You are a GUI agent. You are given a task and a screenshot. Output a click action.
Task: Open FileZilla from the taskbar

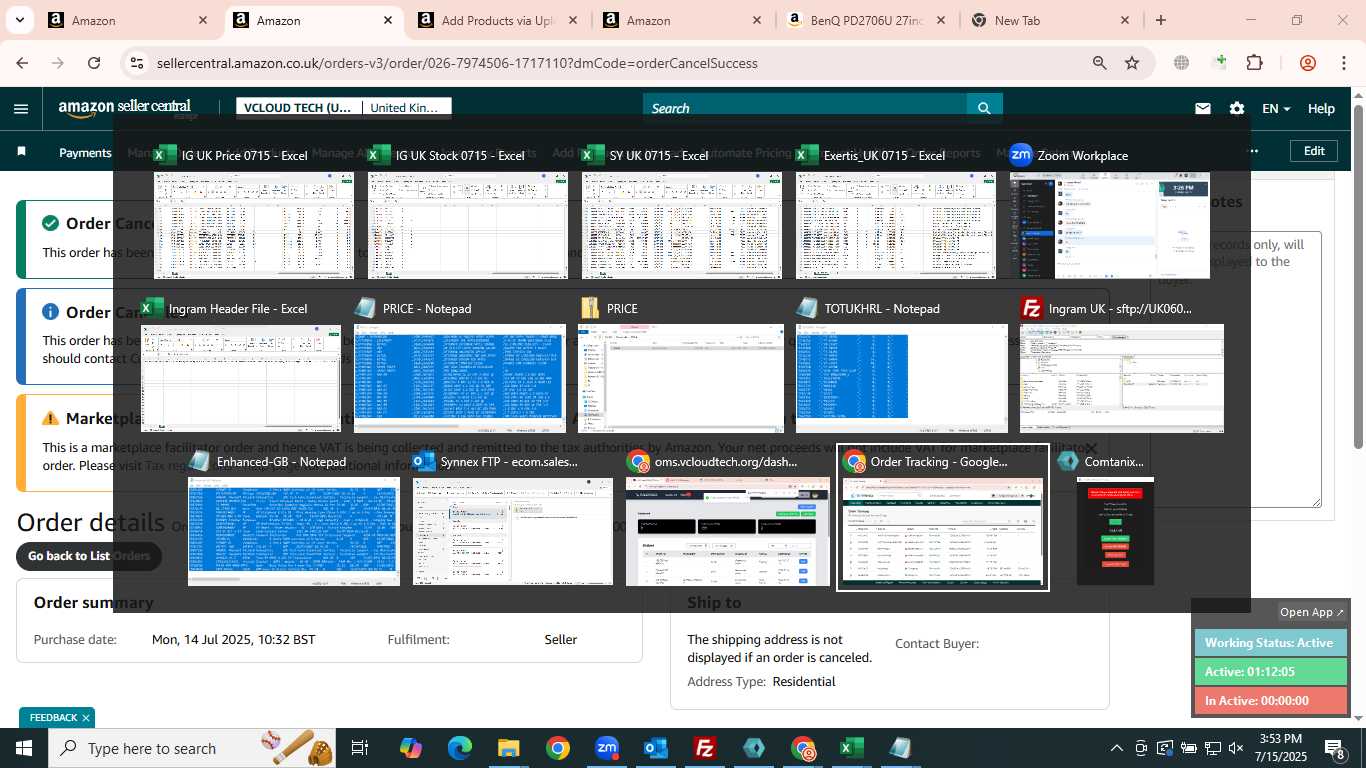click(705, 748)
